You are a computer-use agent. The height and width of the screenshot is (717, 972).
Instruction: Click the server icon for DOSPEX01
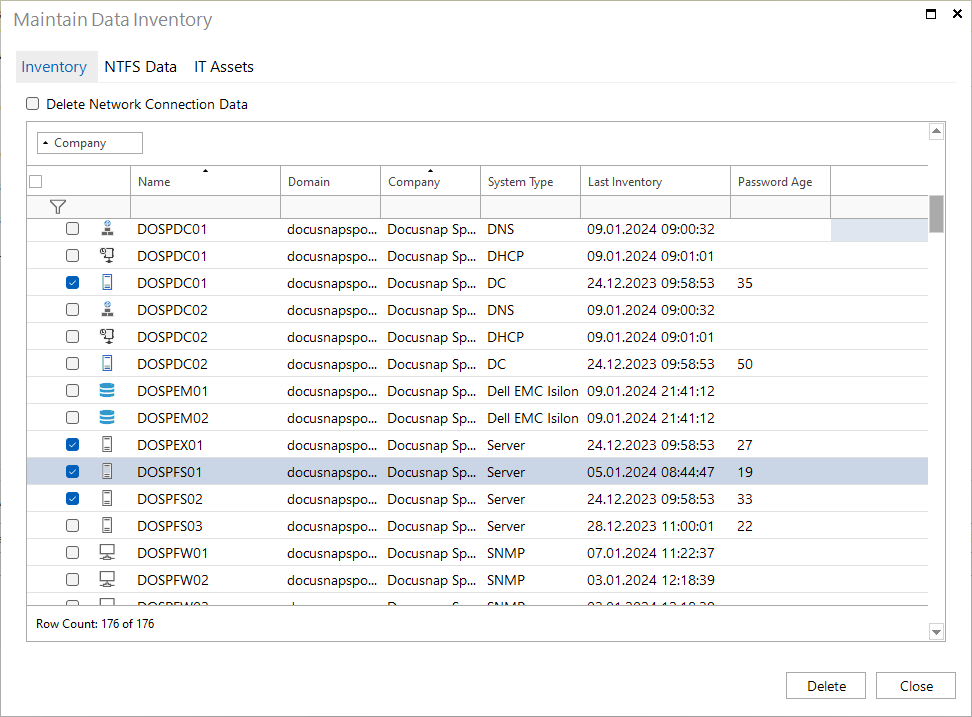(107, 444)
